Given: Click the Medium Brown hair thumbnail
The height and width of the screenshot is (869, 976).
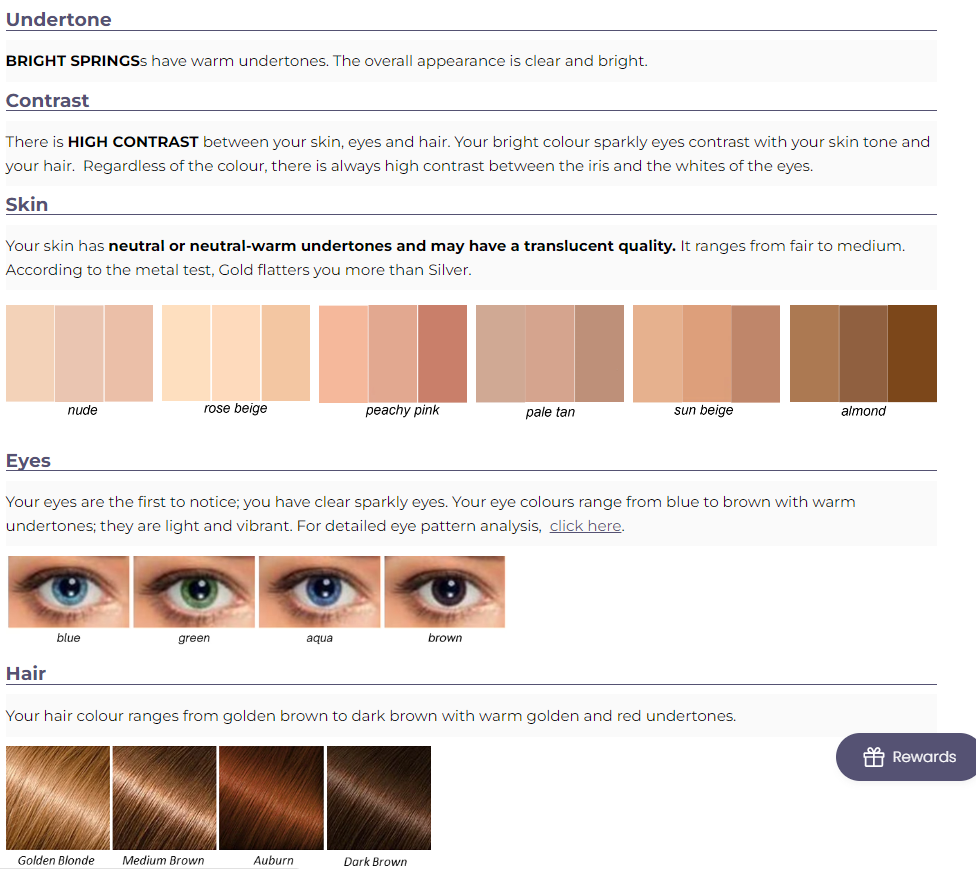Looking at the screenshot, I should (164, 798).
